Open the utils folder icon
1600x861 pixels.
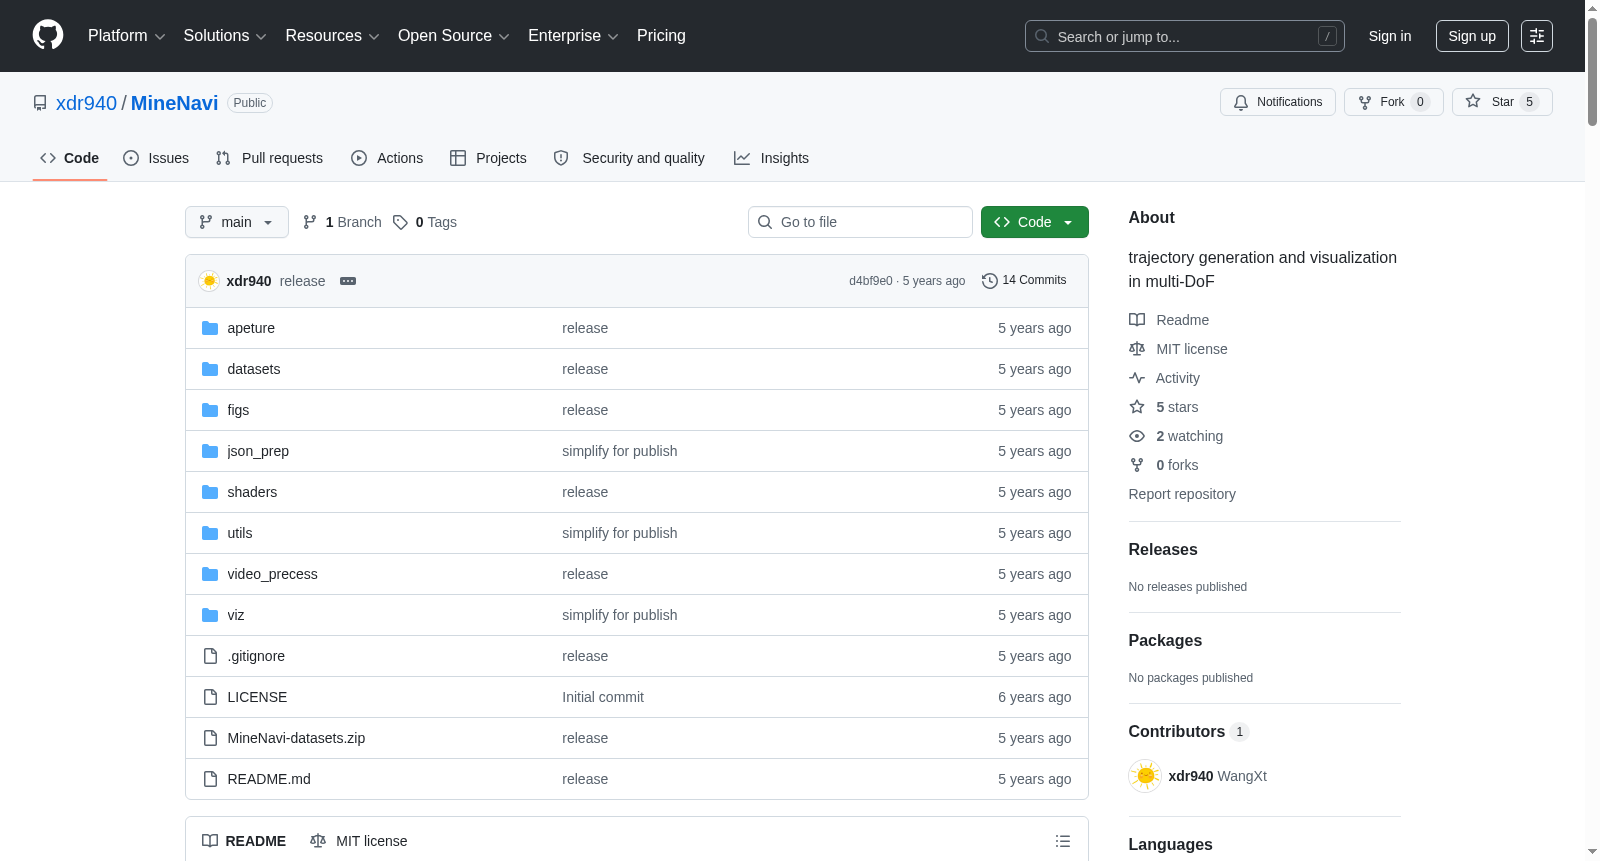coord(210,533)
